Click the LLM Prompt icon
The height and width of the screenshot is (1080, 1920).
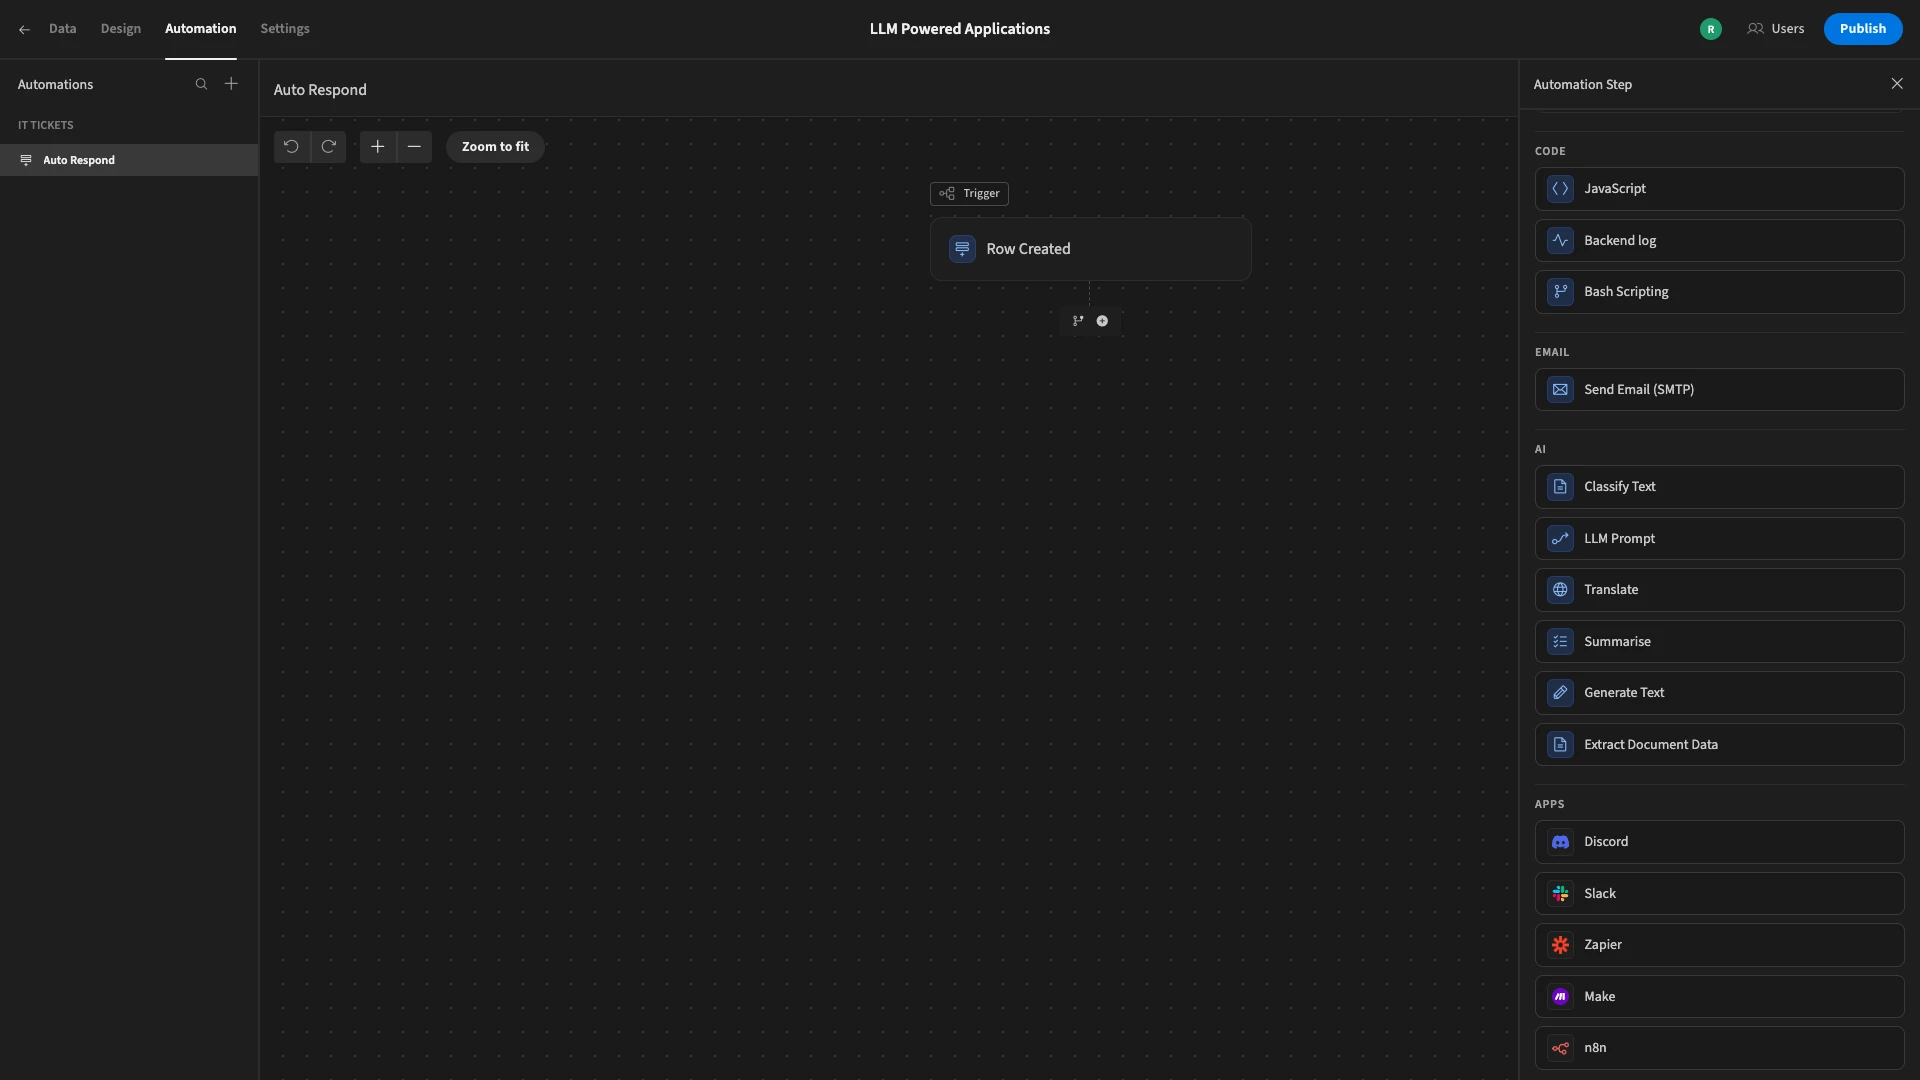pyautogui.click(x=1560, y=539)
